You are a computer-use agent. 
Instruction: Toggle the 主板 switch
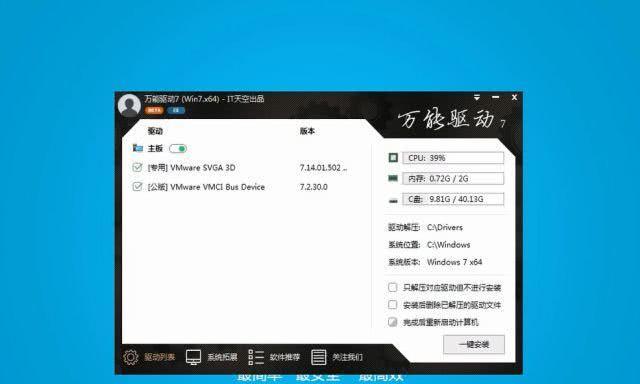[x=178, y=149]
